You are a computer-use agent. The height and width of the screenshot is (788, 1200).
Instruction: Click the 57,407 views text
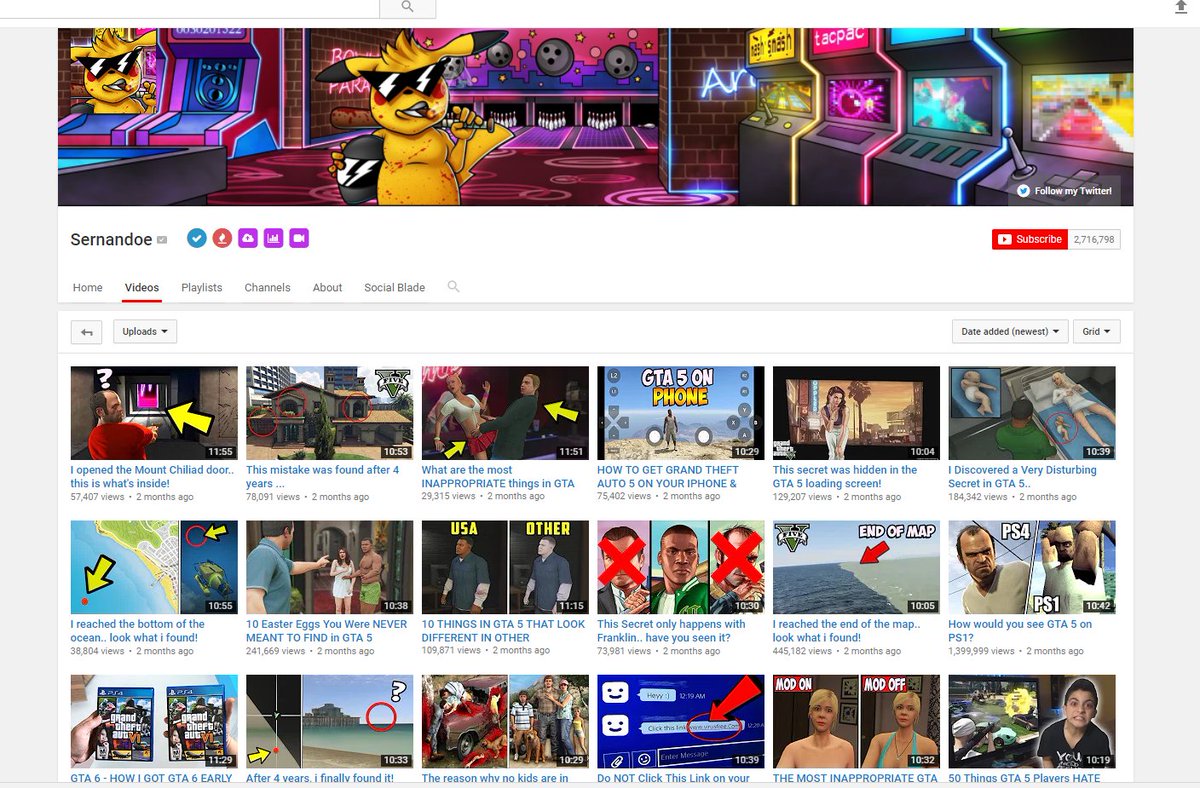(x=98, y=497)
